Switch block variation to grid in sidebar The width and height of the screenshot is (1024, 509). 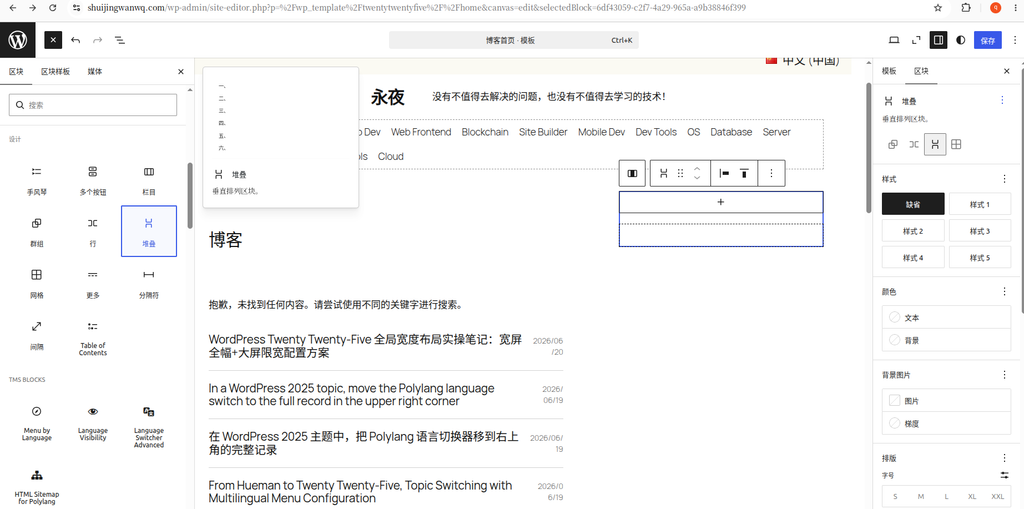tap(956, 144)
